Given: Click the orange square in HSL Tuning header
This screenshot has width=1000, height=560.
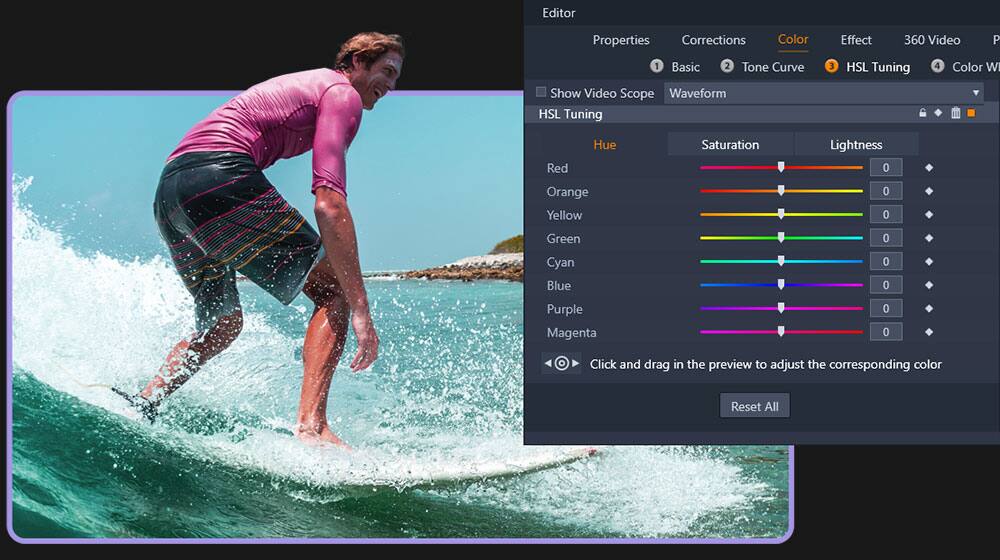Looking at the screenshot, I should point(971,114).
